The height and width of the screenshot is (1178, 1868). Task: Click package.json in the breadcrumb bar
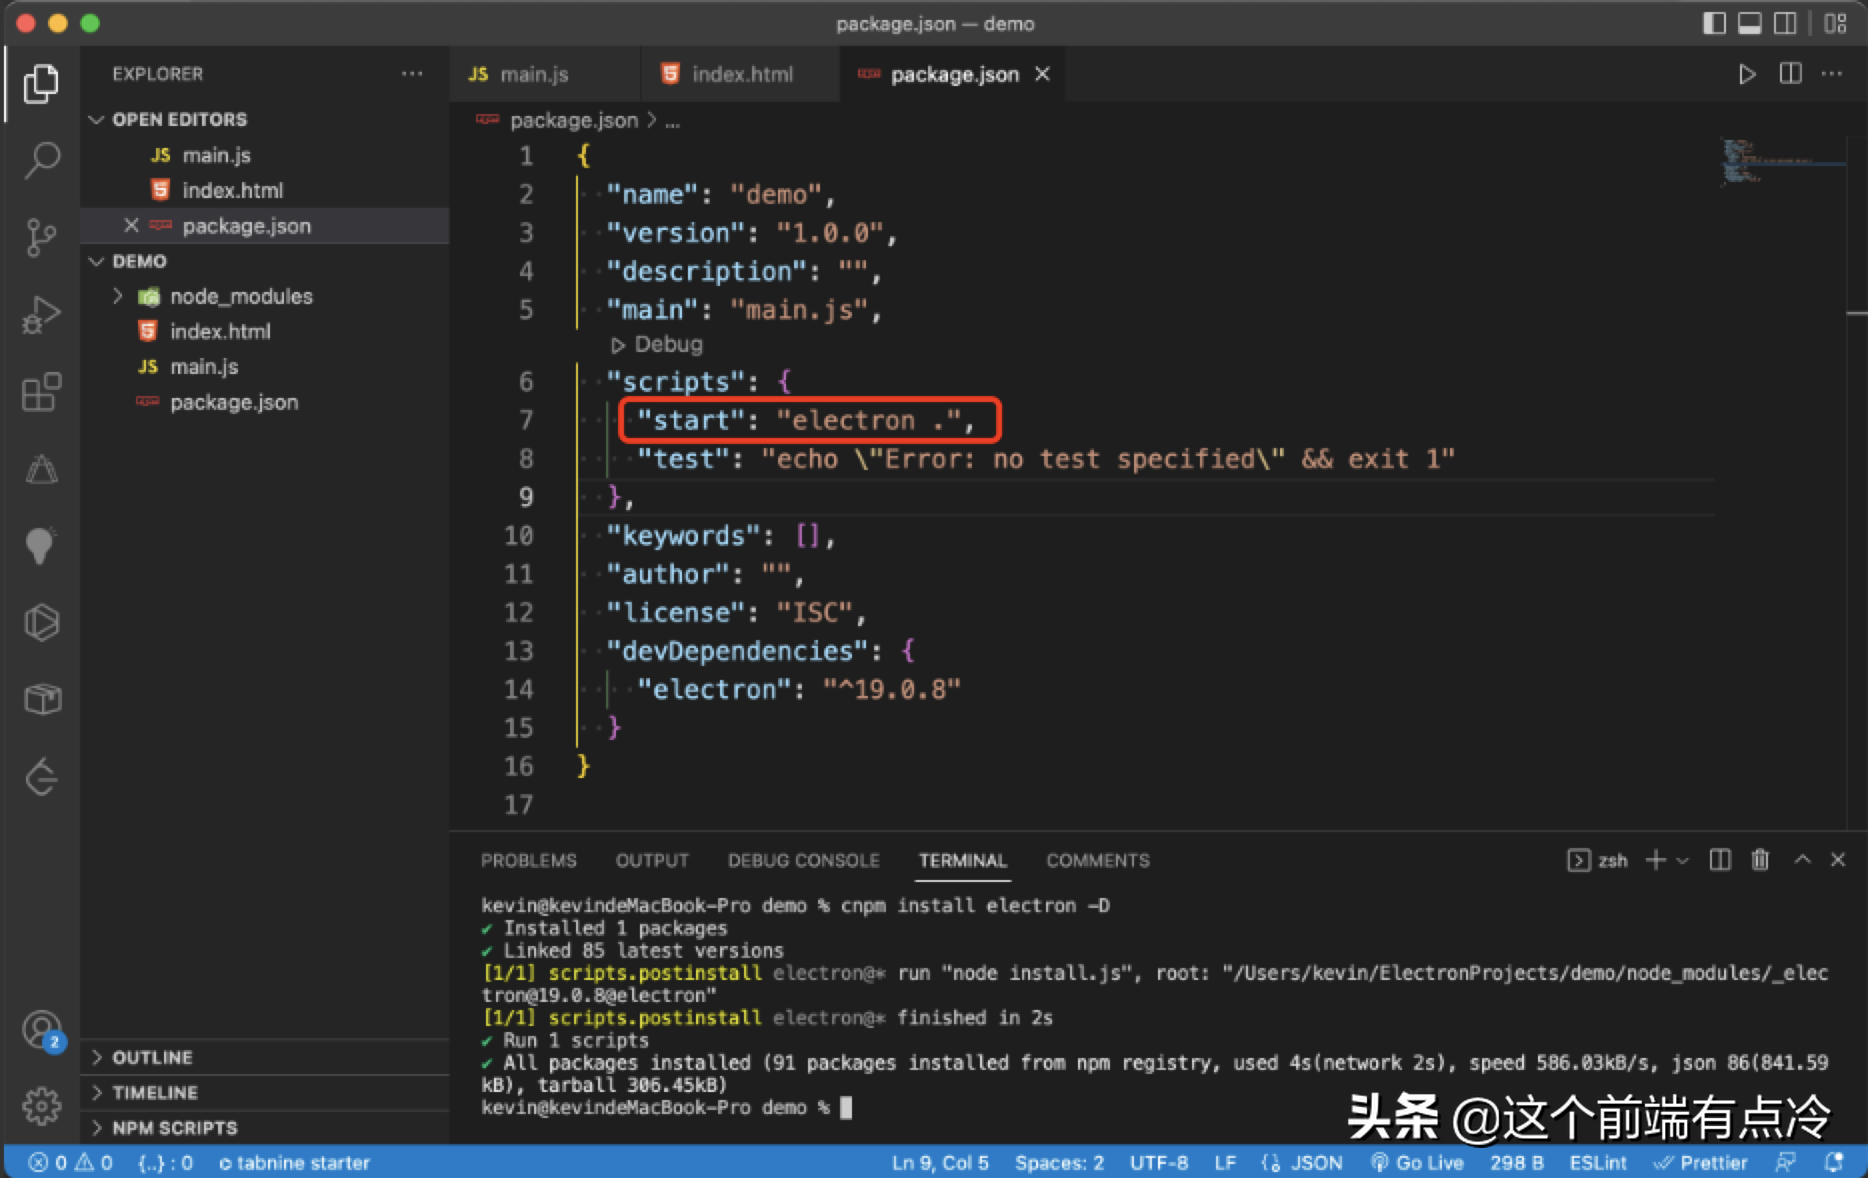tap(574, 120)
